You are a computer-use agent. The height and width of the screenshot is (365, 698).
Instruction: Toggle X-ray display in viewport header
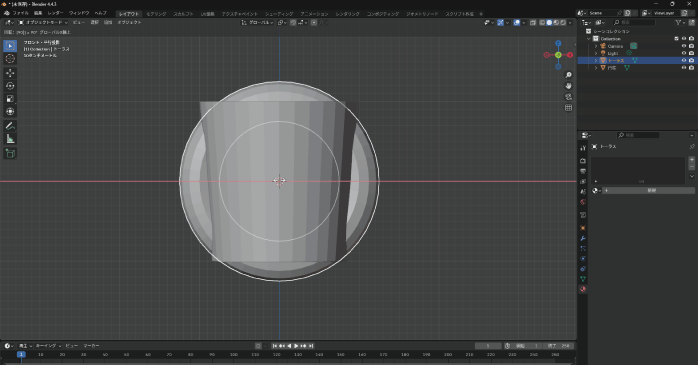click(533, 22)
